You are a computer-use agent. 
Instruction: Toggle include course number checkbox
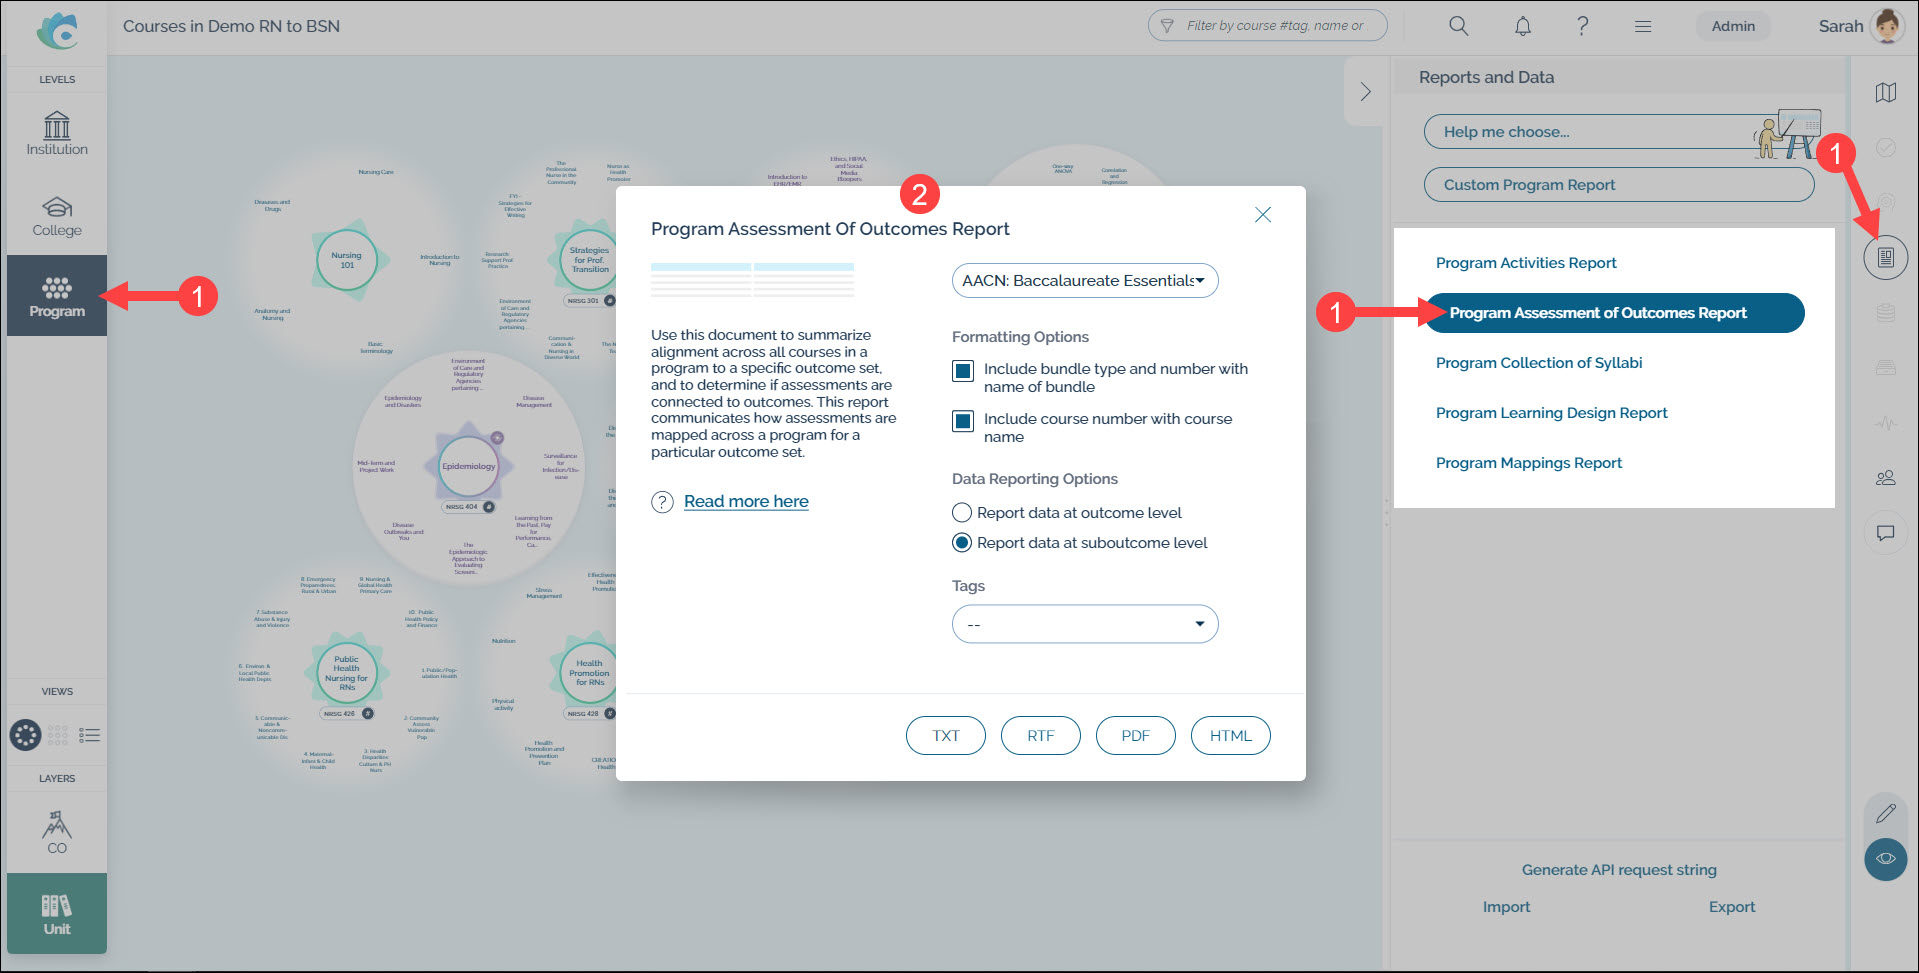tap(963, 421)
